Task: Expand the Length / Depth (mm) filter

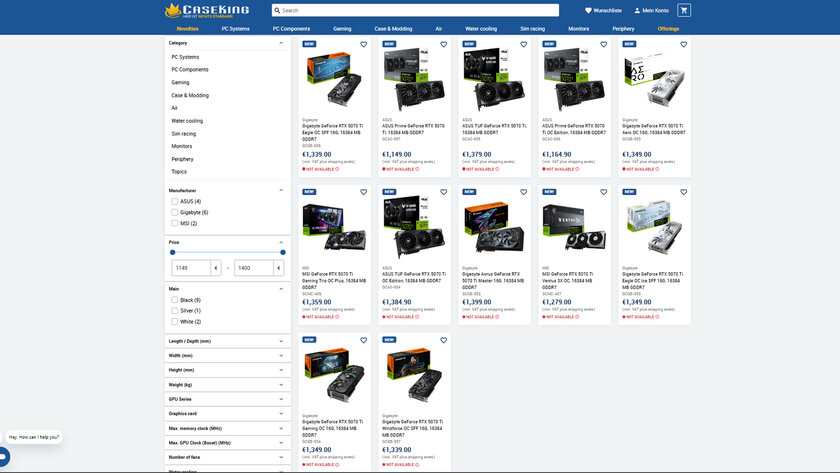Action: [x=227, y=341]
